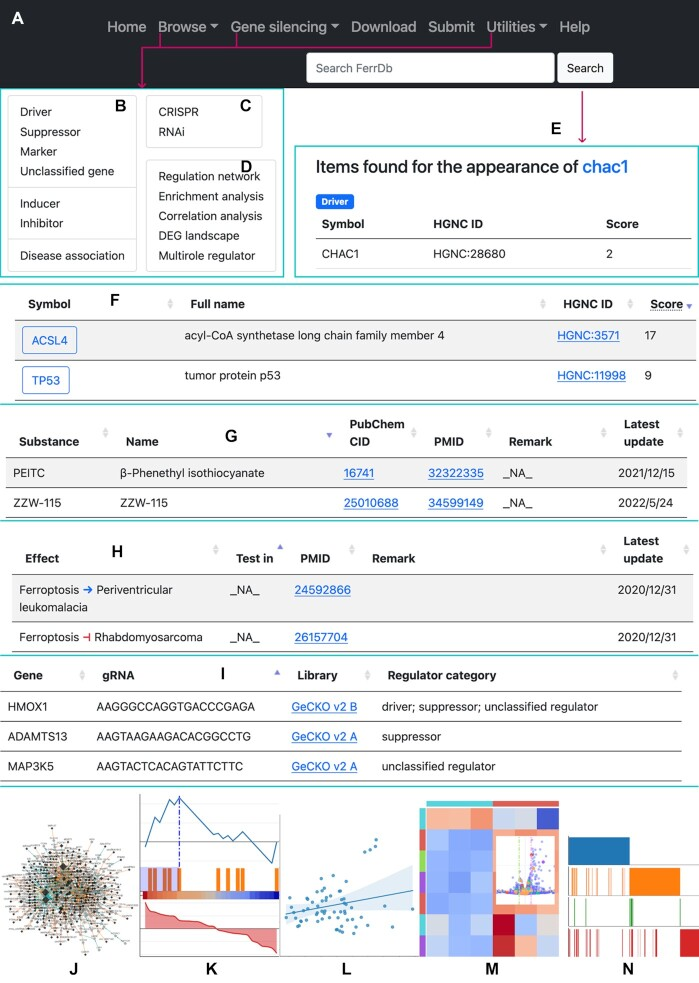Open the HGNC:11998 link
699x983 pixels.
point(591,376)
